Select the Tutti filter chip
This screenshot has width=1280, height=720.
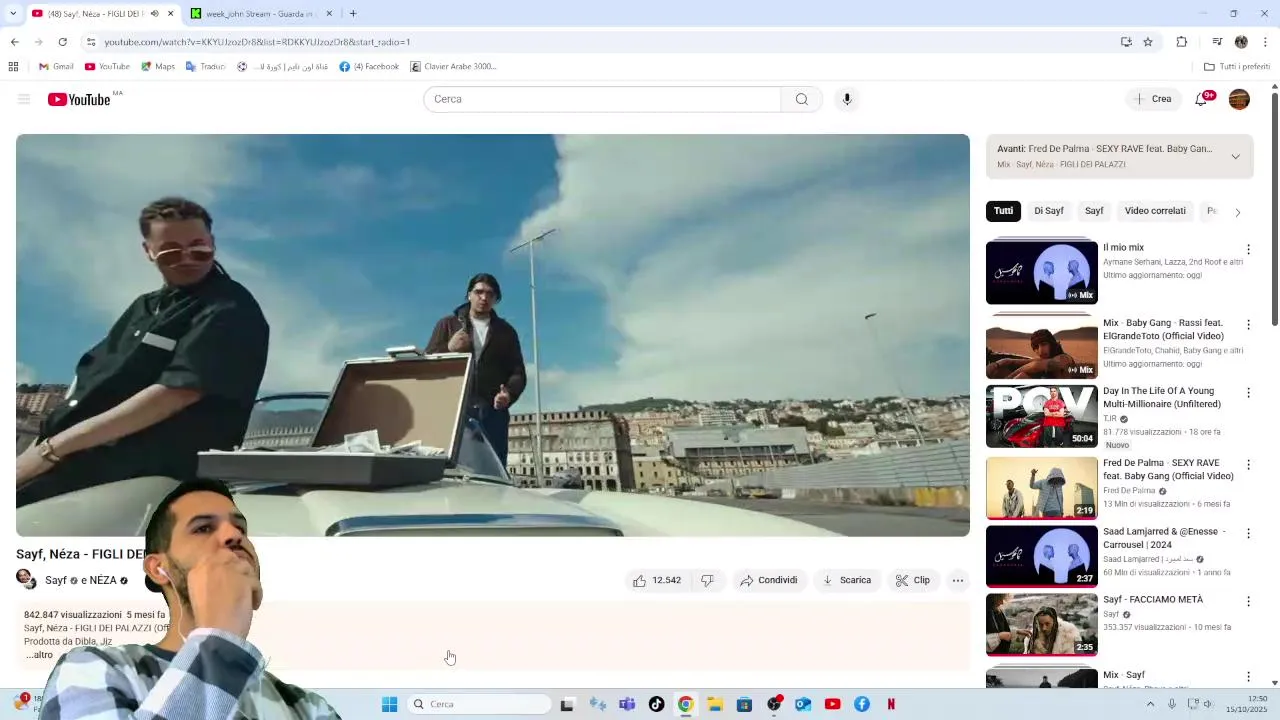(x=1003, y=211)
